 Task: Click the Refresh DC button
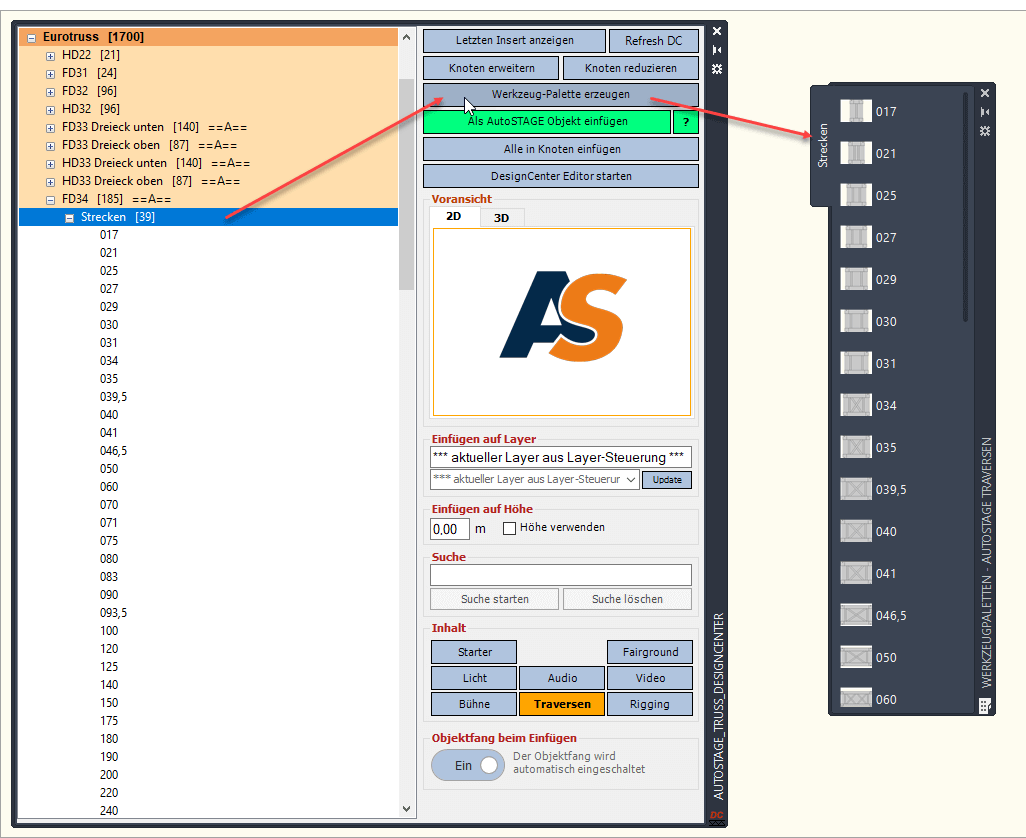(654, 41)
